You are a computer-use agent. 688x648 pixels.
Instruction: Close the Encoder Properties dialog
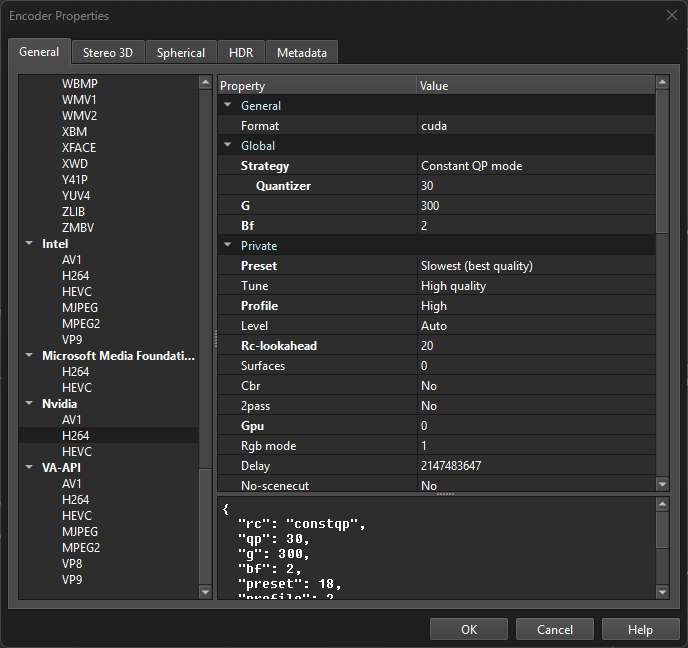(x=671, y=15)
